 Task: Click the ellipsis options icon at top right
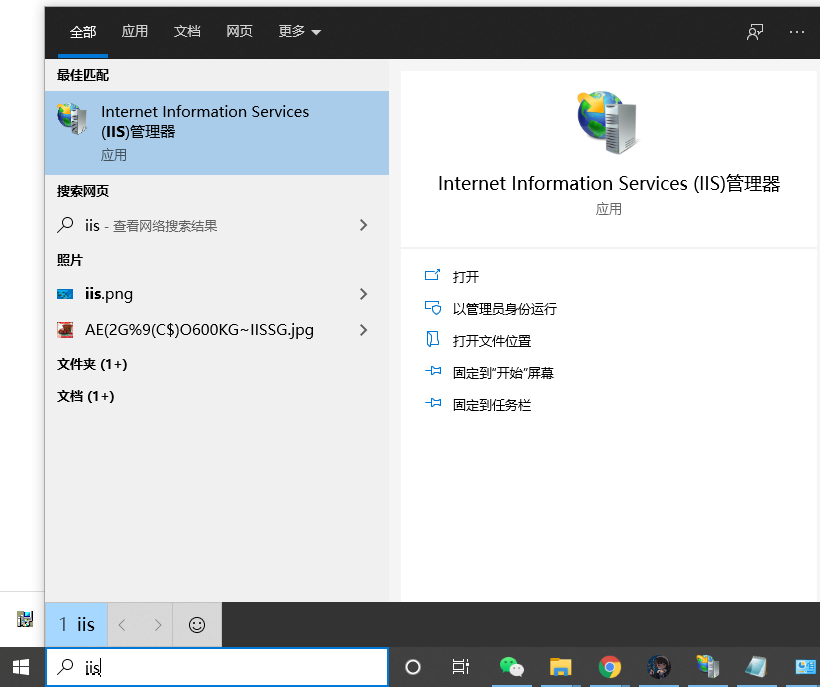(797, 32)
